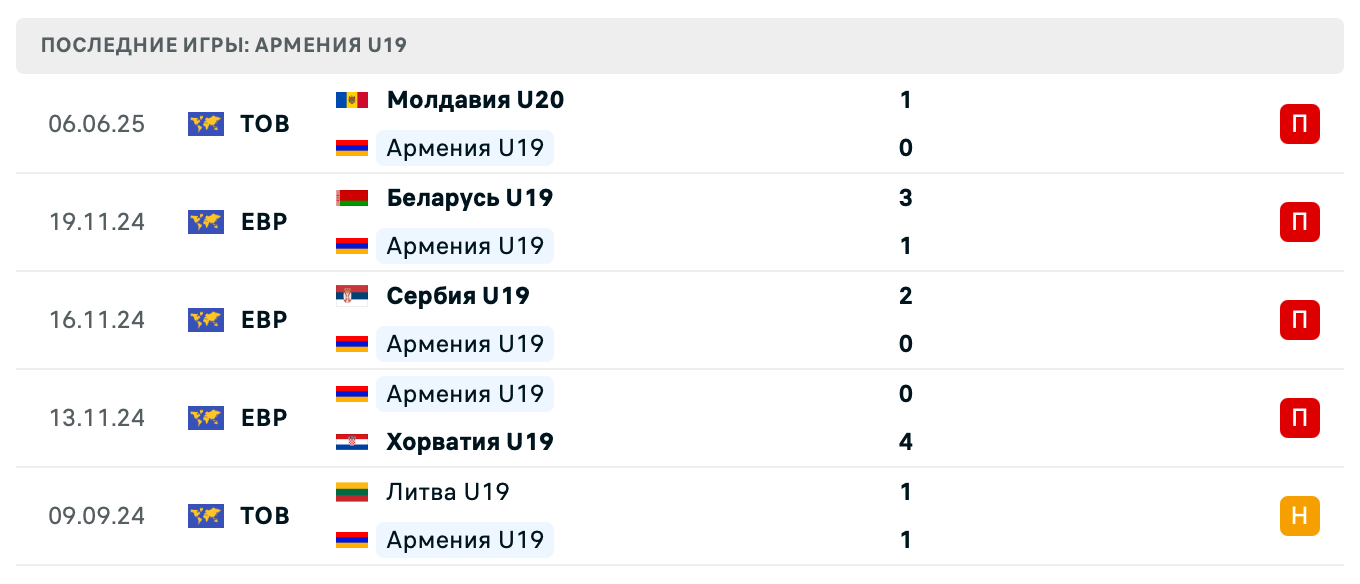Click the Armenia U19 flag in first row
The image size is (1360, 584).
pyautogui.click(x=352, y=148)
